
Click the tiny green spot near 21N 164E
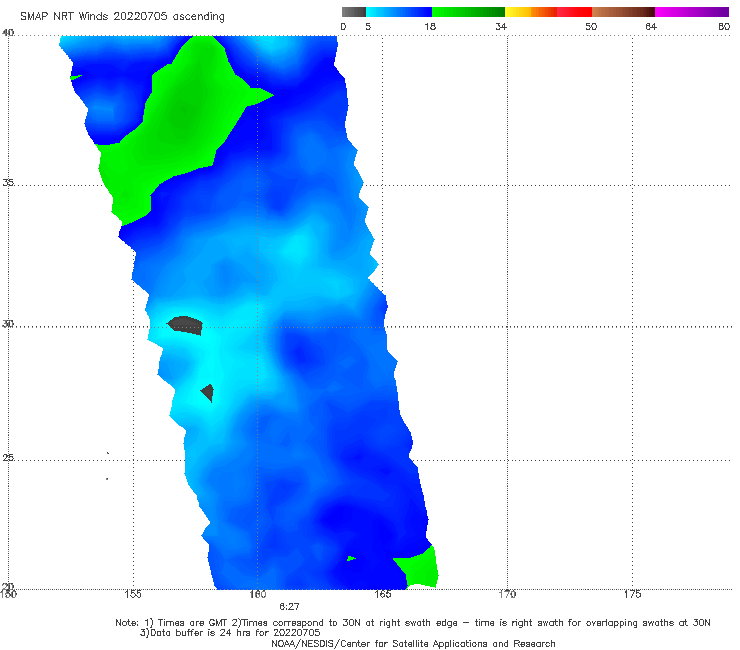click(351, 558)
